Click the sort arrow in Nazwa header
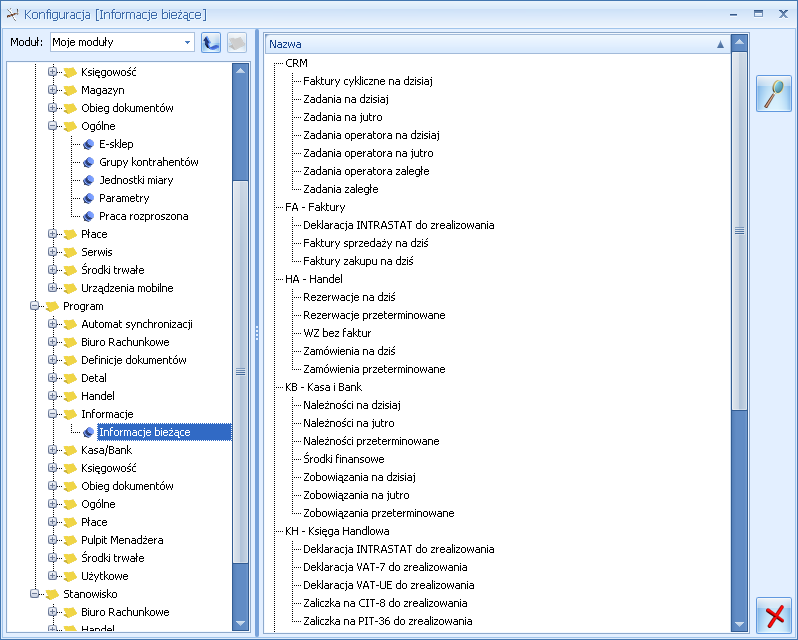798x640 pixels. tap(720, 44)
